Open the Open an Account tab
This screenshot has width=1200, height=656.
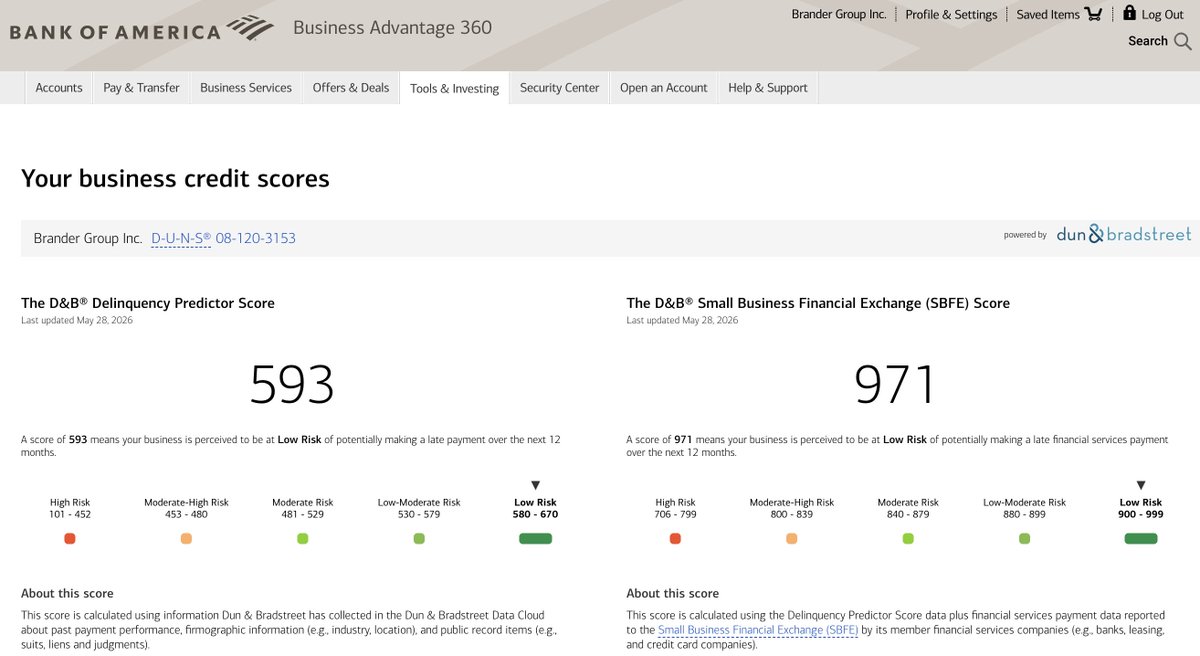pos(663,88)
